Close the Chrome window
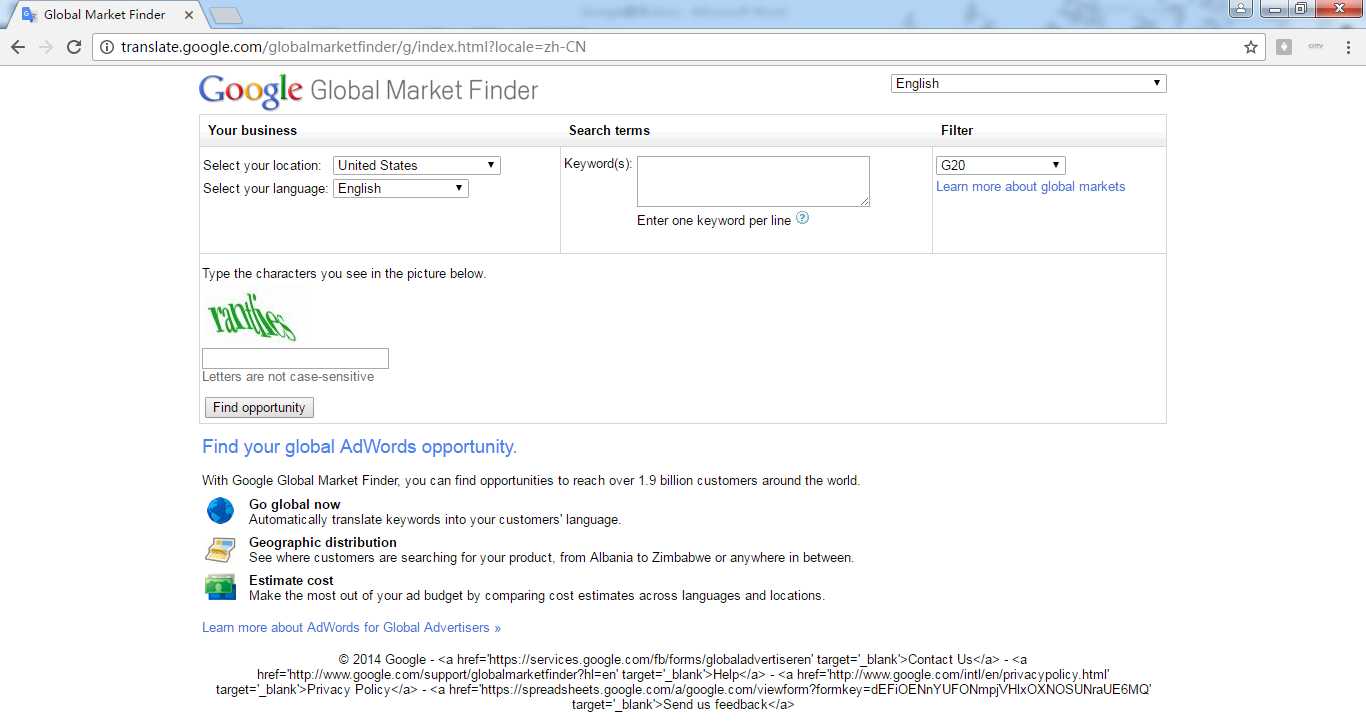 coord(1337,9)
